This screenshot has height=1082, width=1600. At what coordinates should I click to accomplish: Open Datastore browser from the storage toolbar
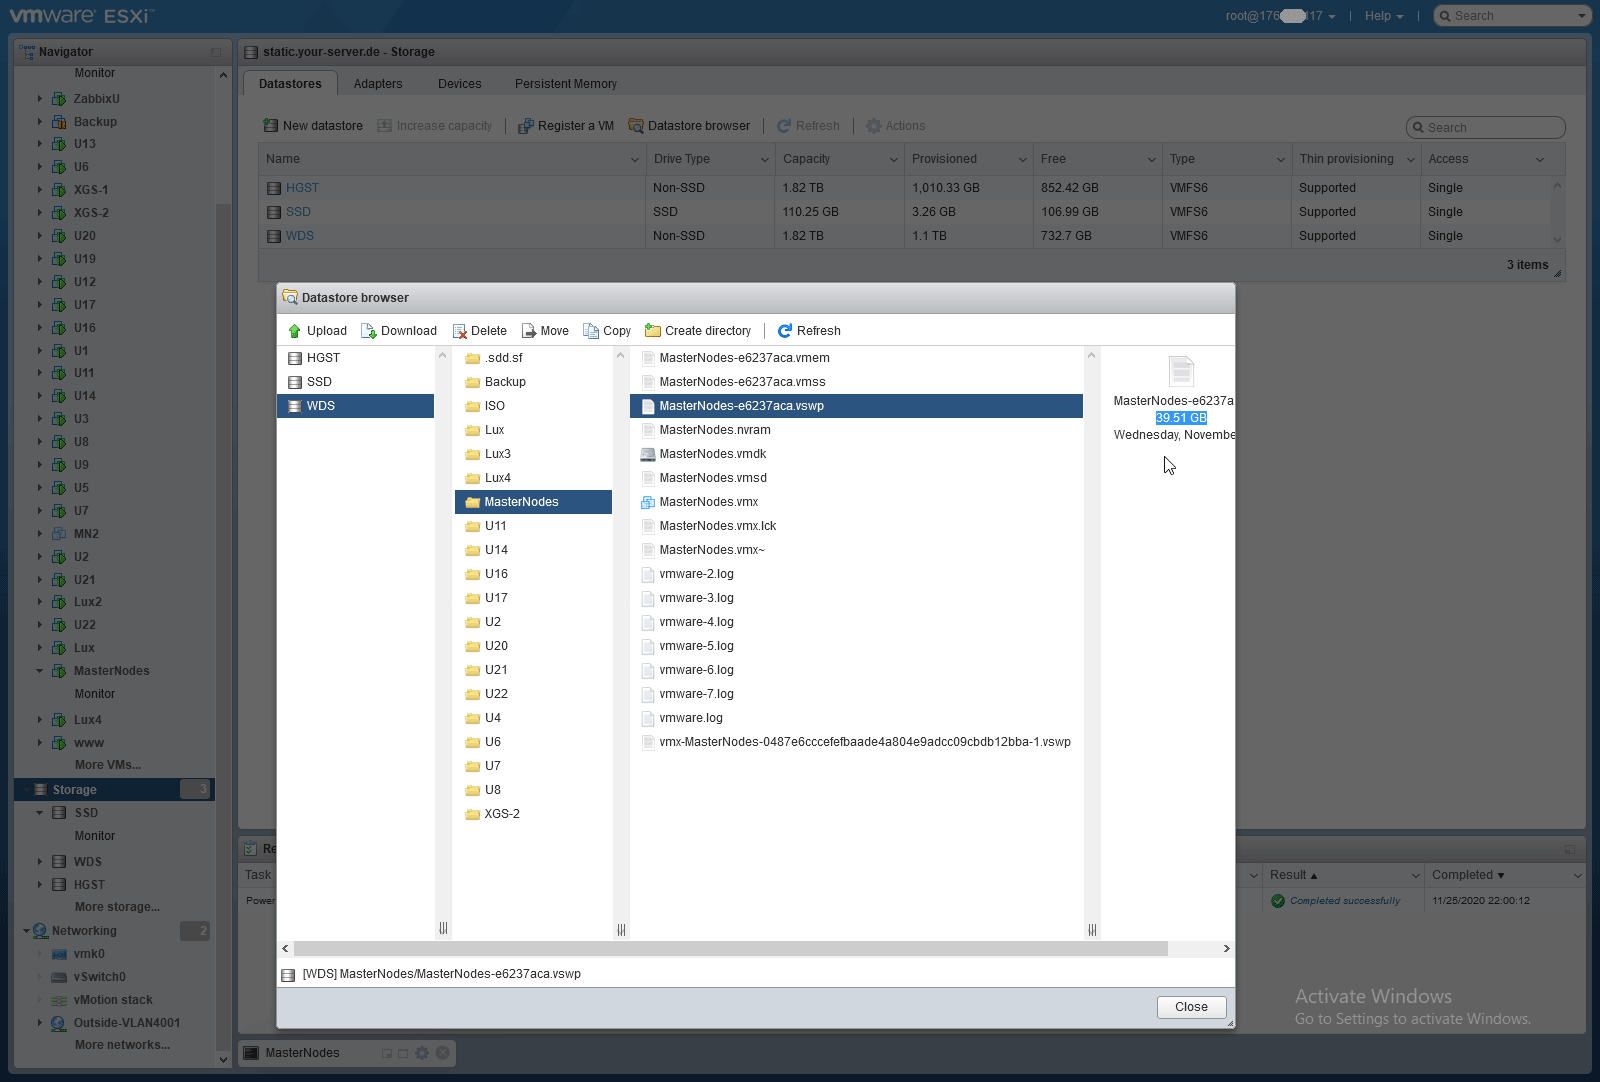(689, 126)
